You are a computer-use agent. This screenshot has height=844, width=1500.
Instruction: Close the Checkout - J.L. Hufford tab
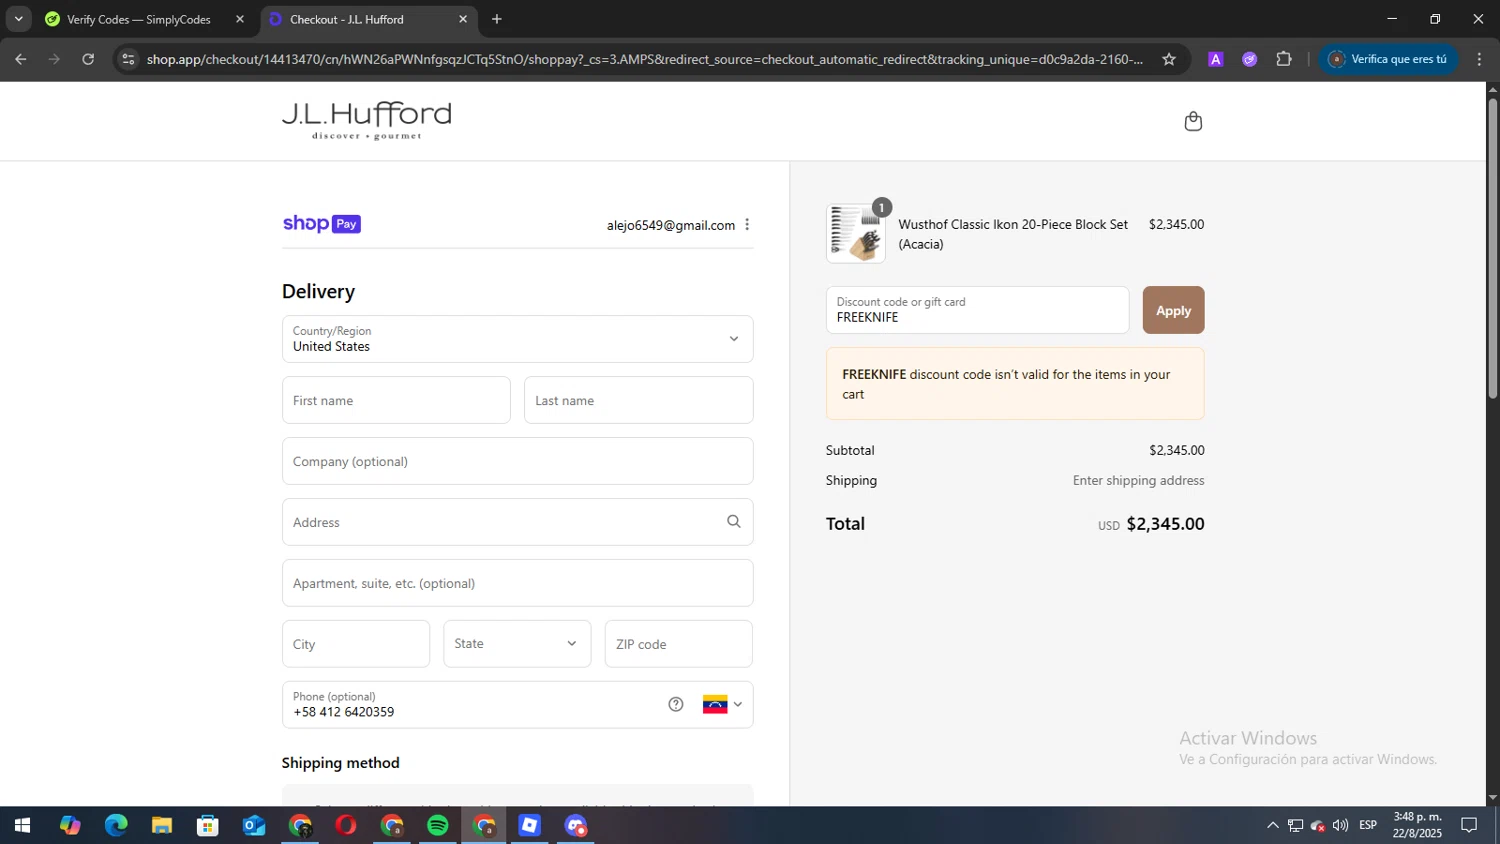pos(462,19)
